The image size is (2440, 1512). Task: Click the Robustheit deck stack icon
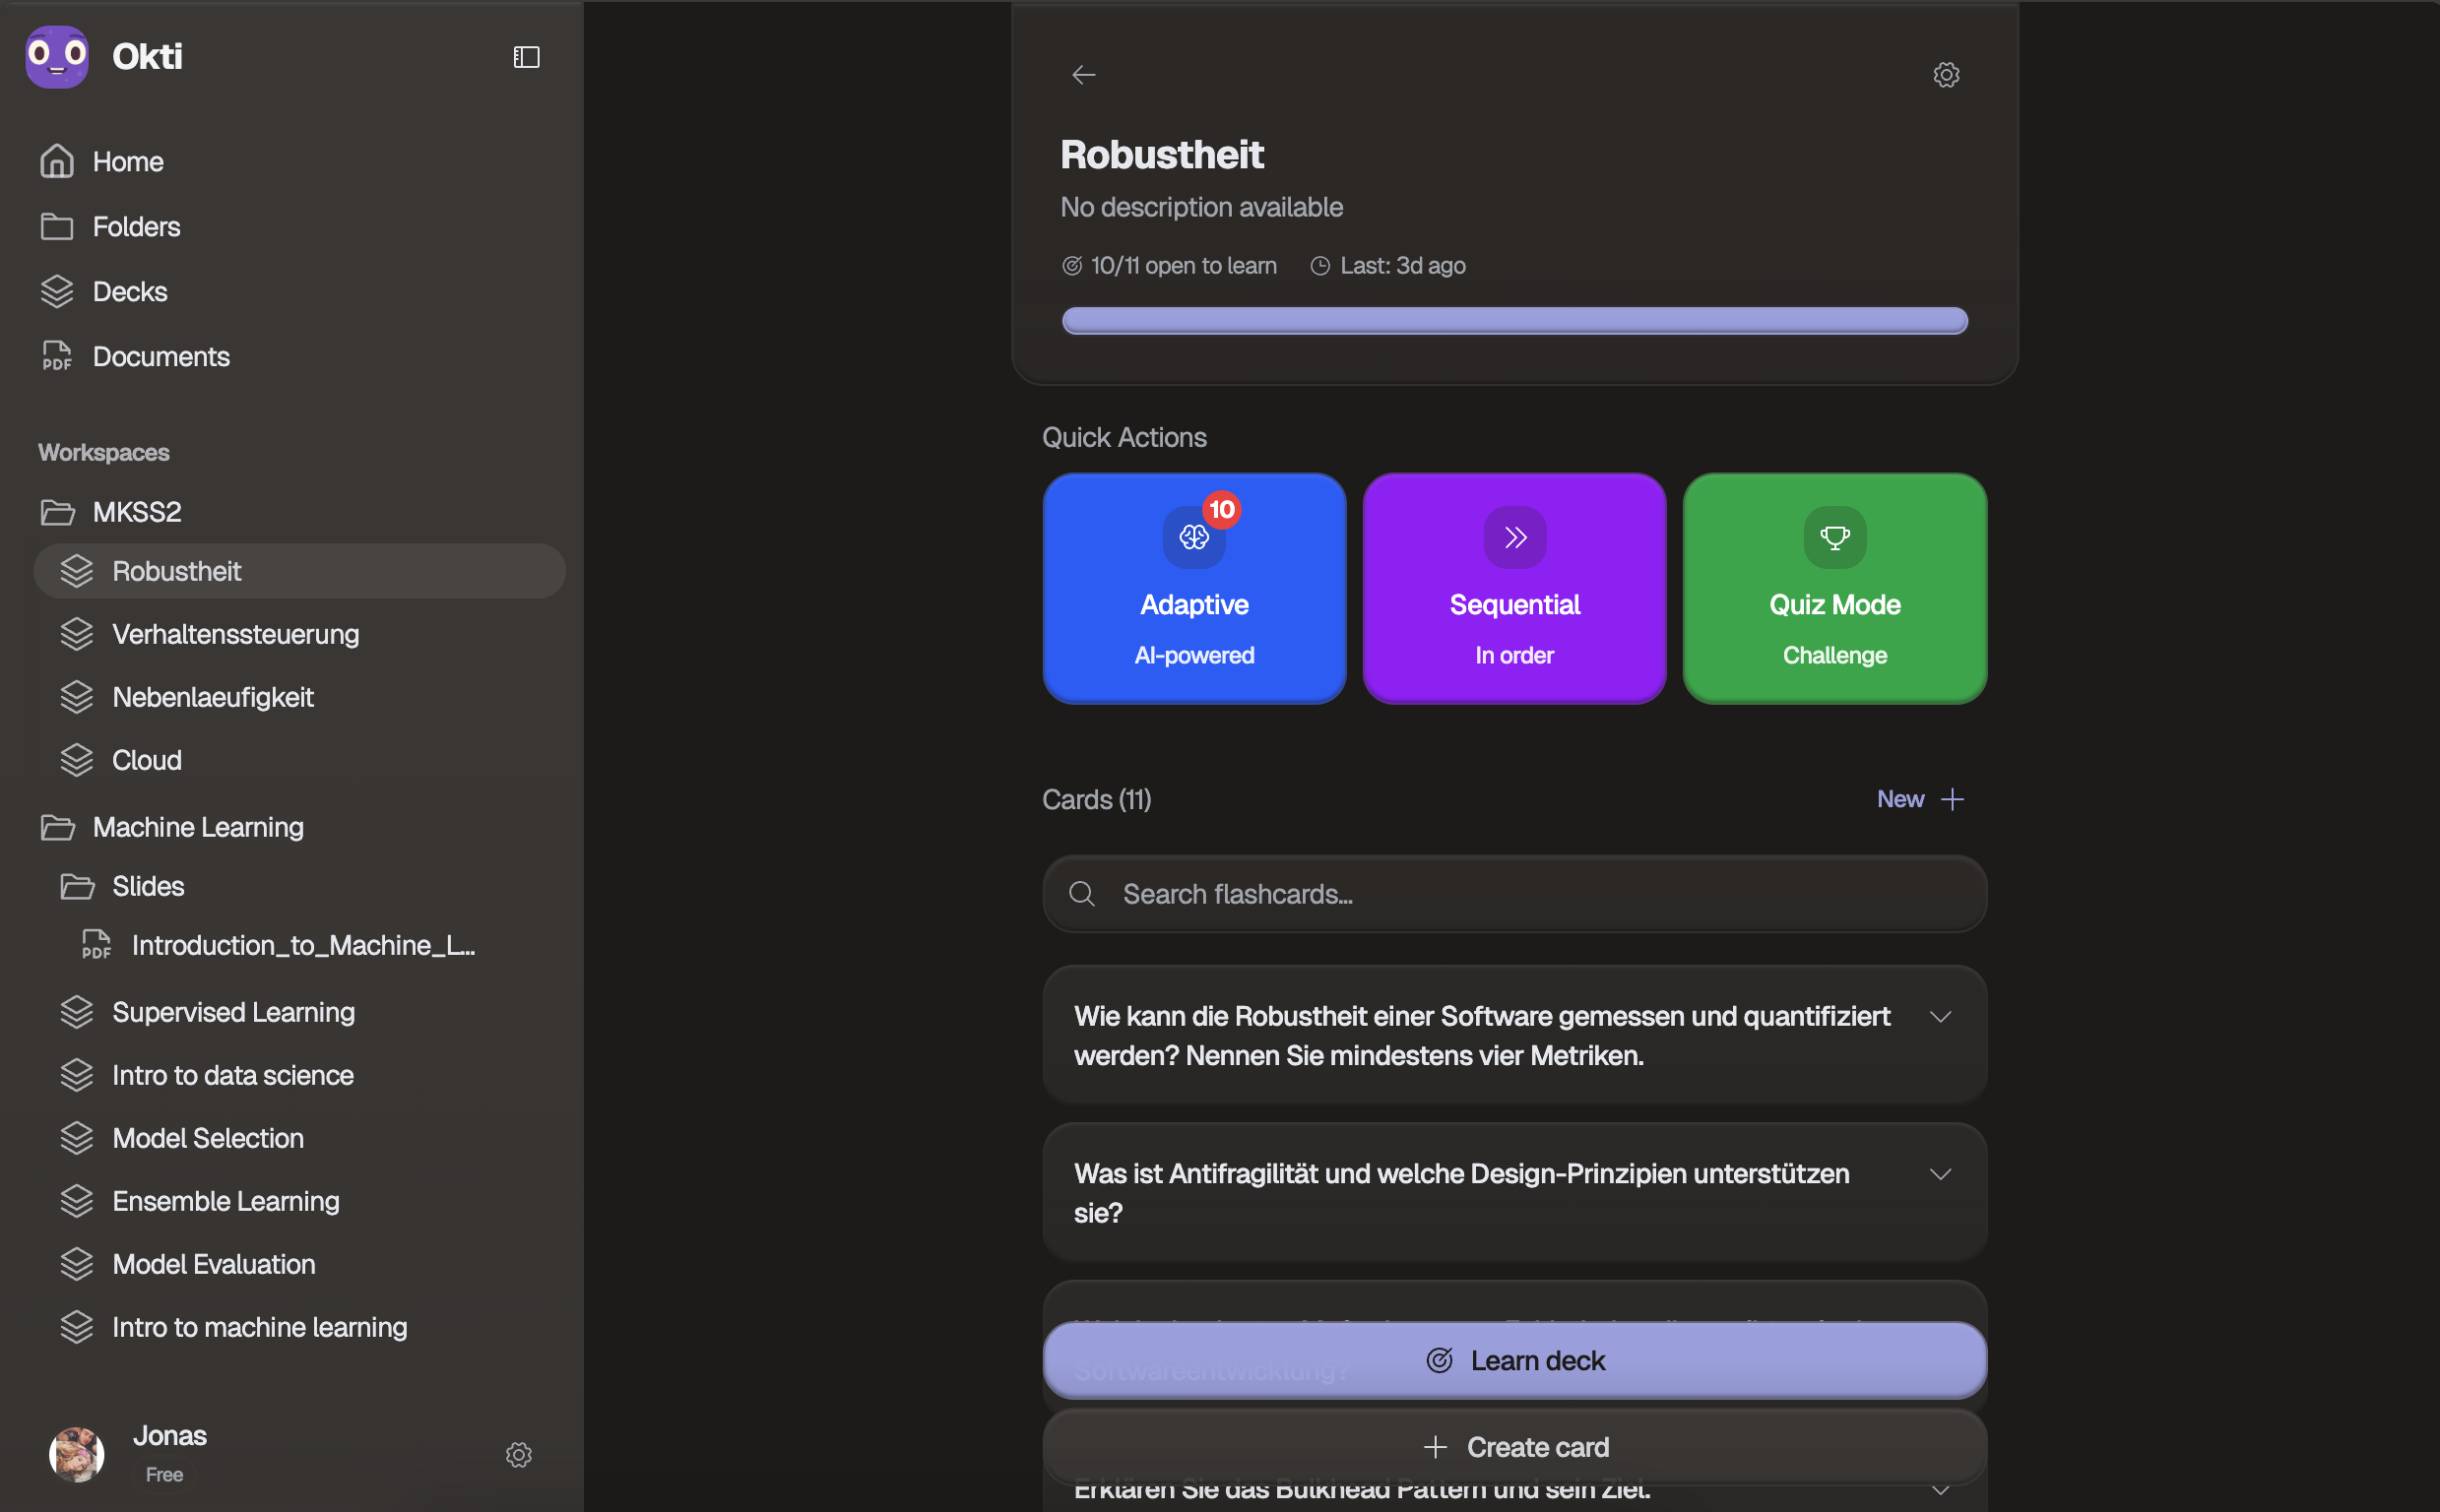tap(77, 571)
